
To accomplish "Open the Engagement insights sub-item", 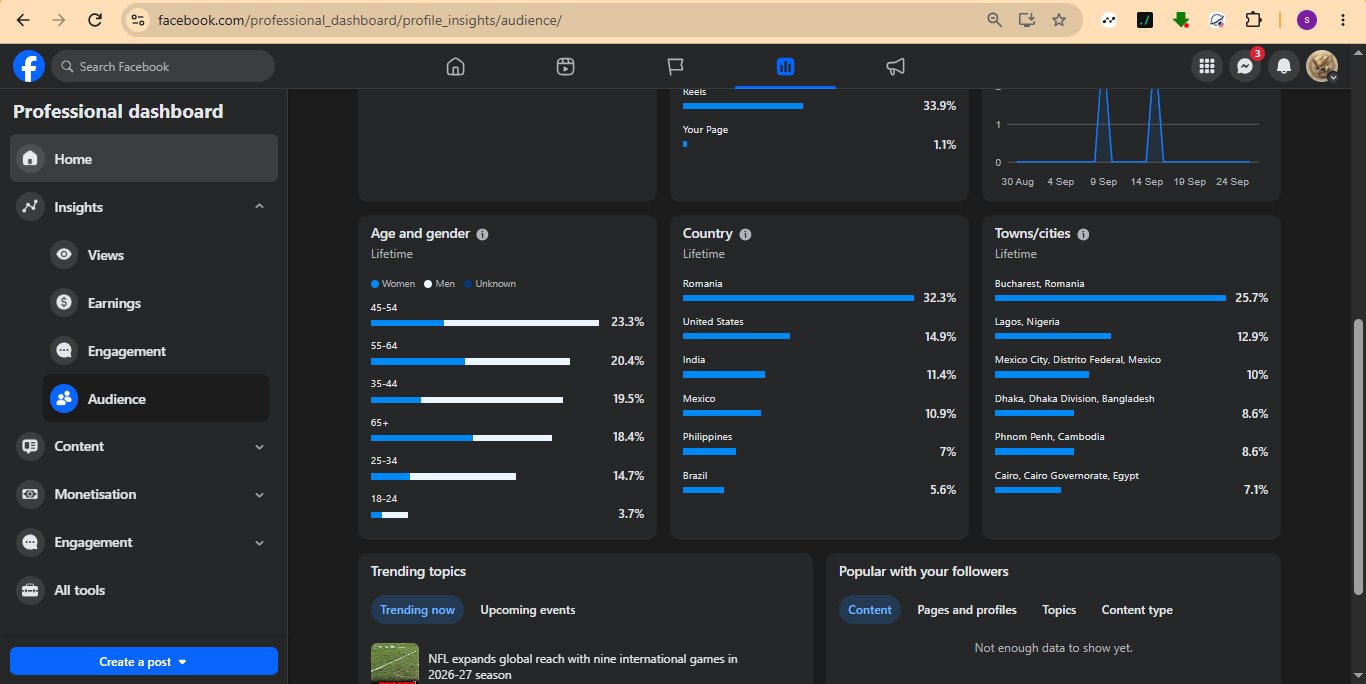I will click(x=156, y=351).
